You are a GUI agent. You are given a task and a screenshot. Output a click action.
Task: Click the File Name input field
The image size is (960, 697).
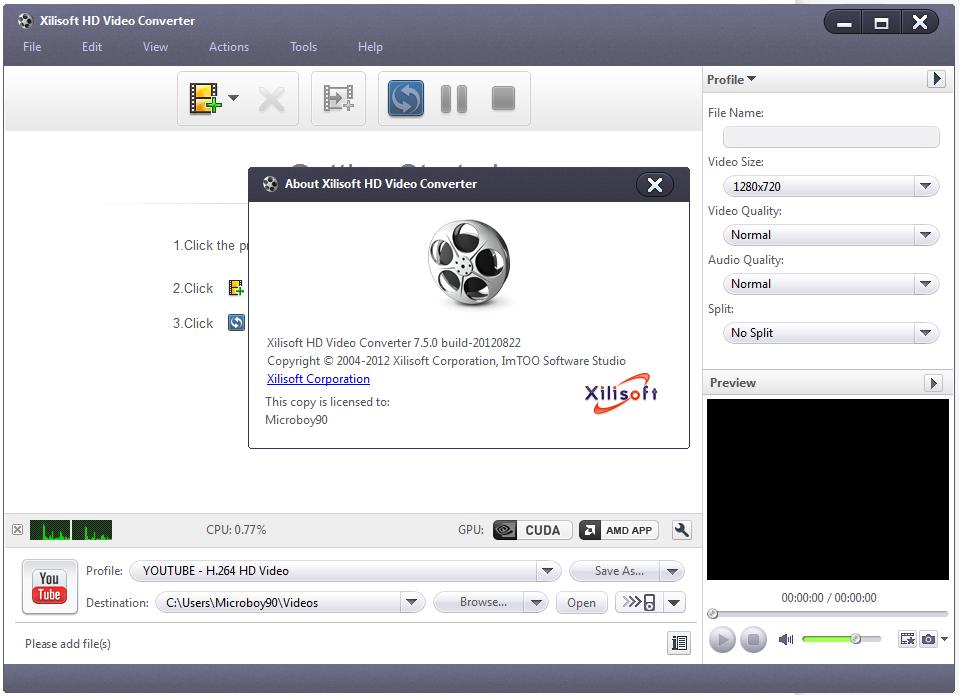[x=831, y=137]
